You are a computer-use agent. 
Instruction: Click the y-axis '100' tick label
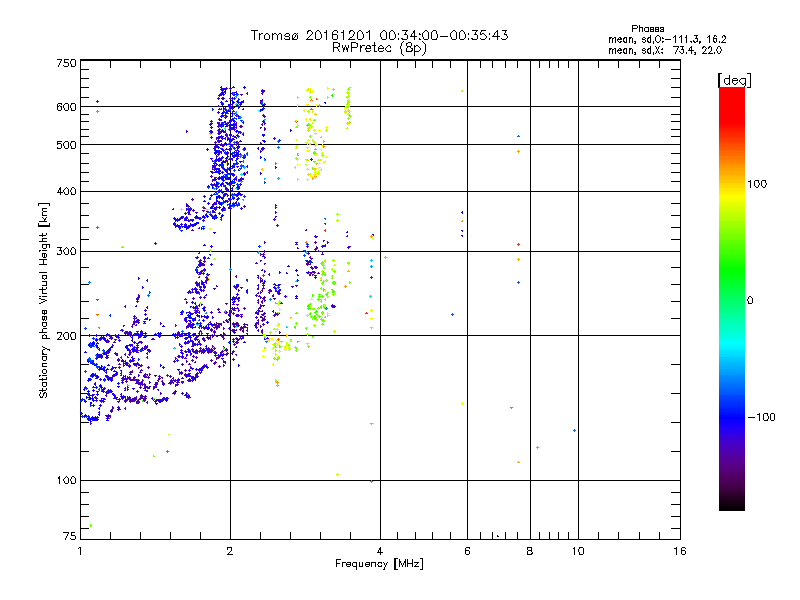pyautogui.click(x=66, y=481)
